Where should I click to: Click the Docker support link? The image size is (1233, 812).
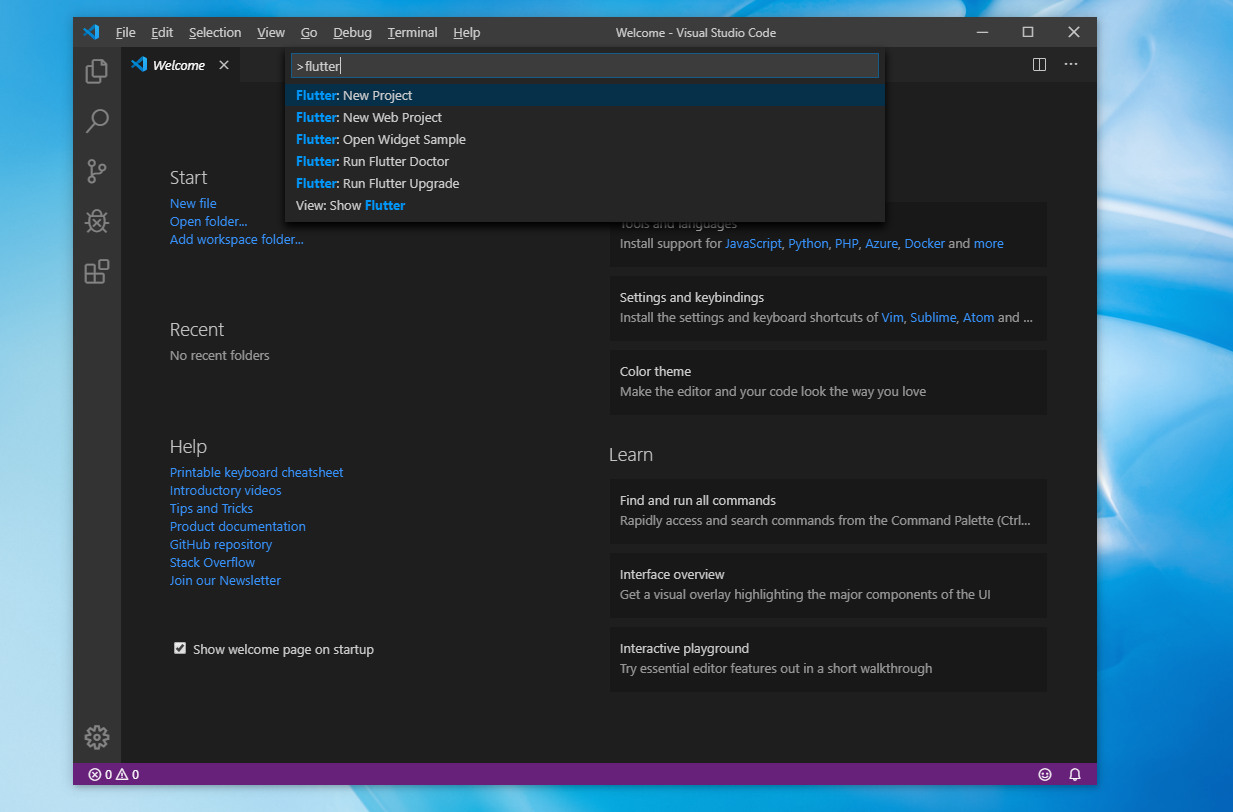click(925, 243)
